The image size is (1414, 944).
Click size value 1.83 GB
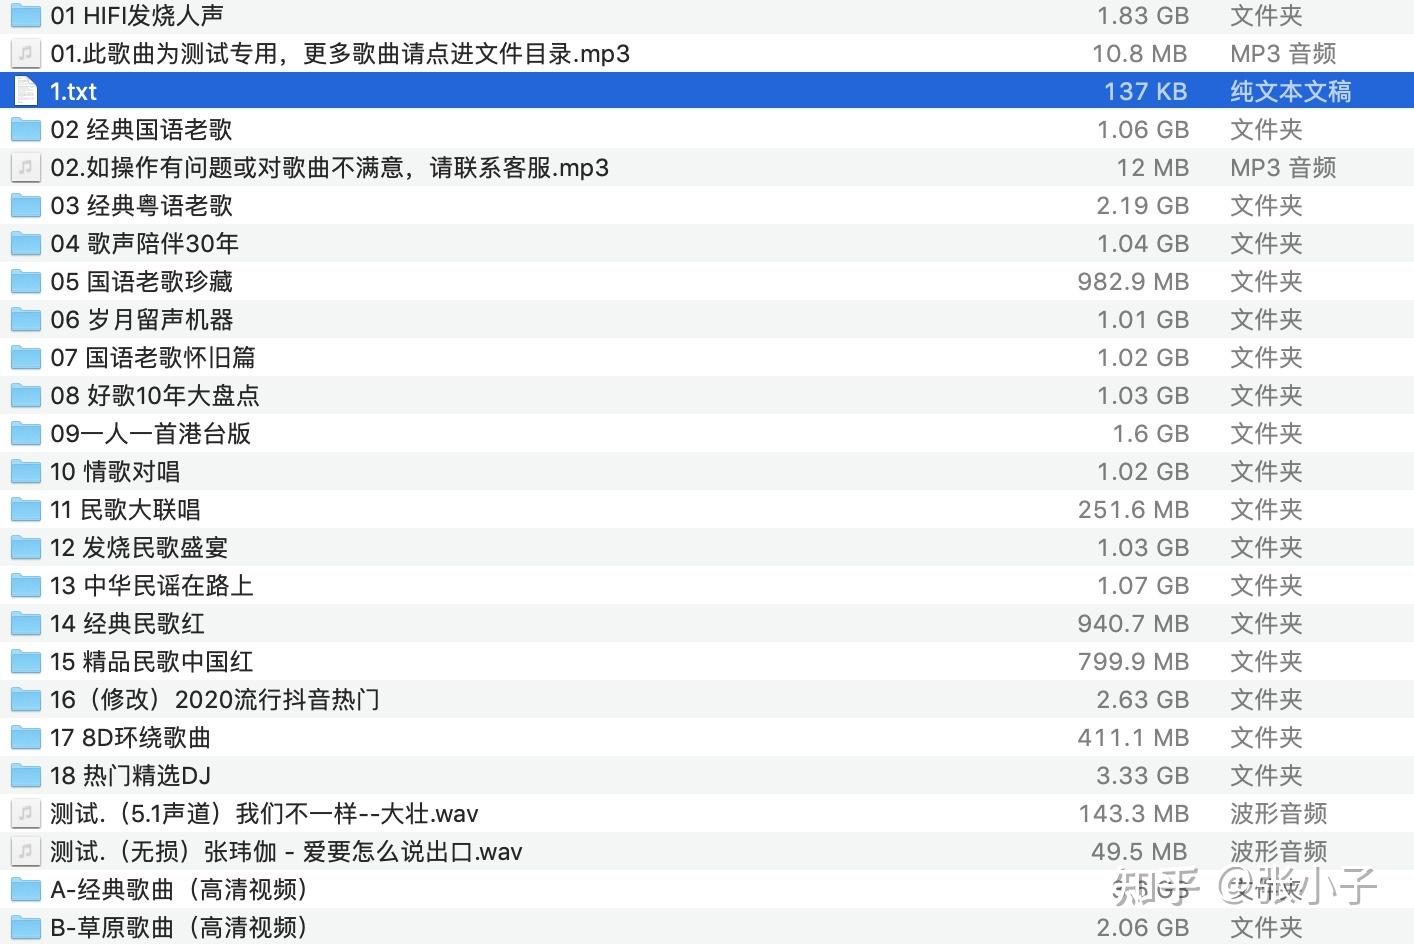pos(1143,16)
